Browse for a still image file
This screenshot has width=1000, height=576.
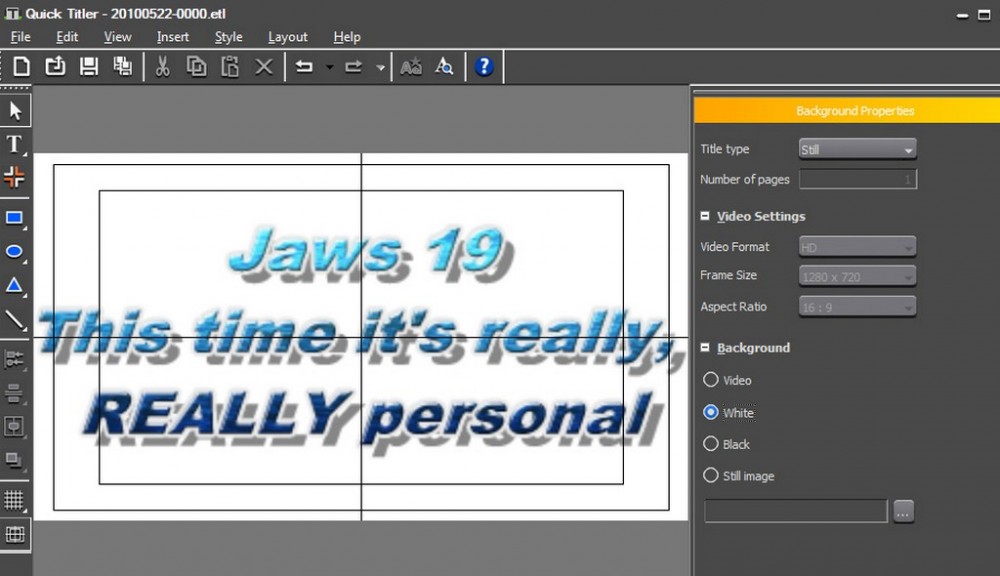(x=903, y=511)
